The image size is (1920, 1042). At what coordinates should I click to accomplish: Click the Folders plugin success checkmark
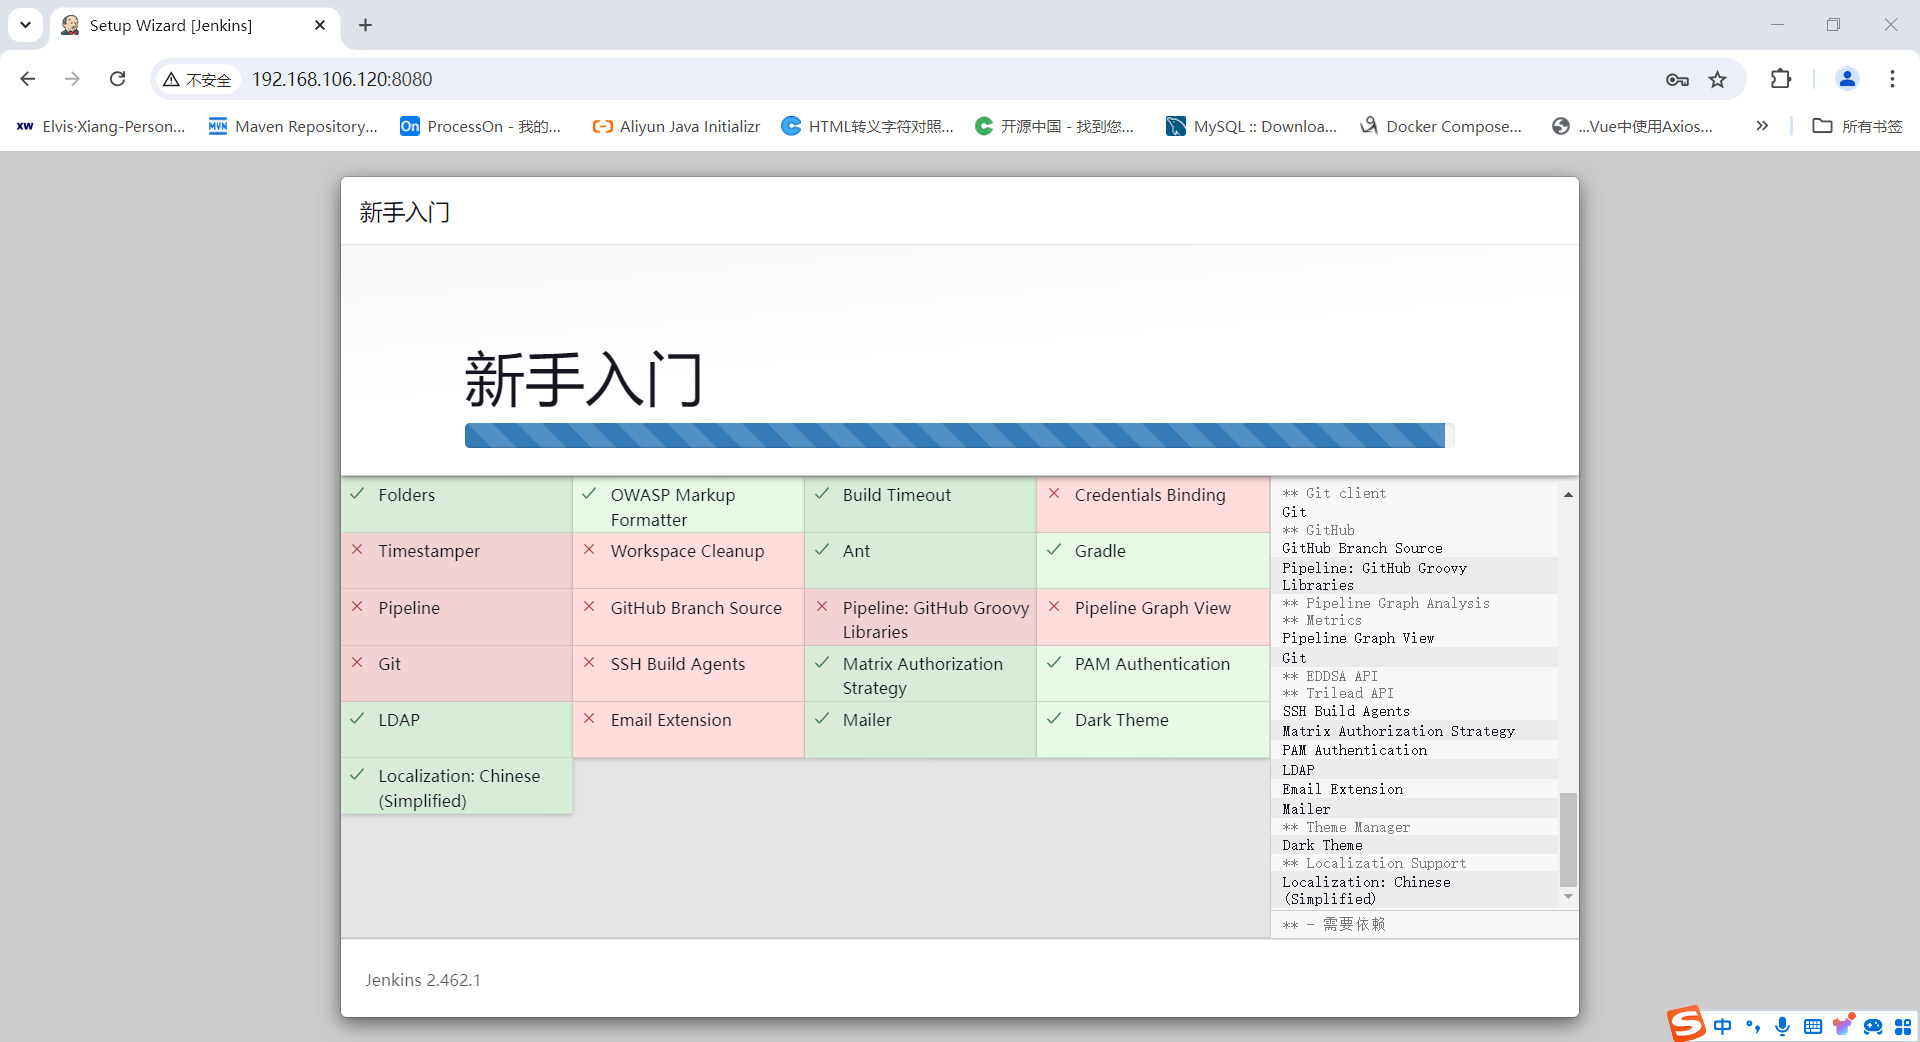pyautogui.click(x=357, y=494)
